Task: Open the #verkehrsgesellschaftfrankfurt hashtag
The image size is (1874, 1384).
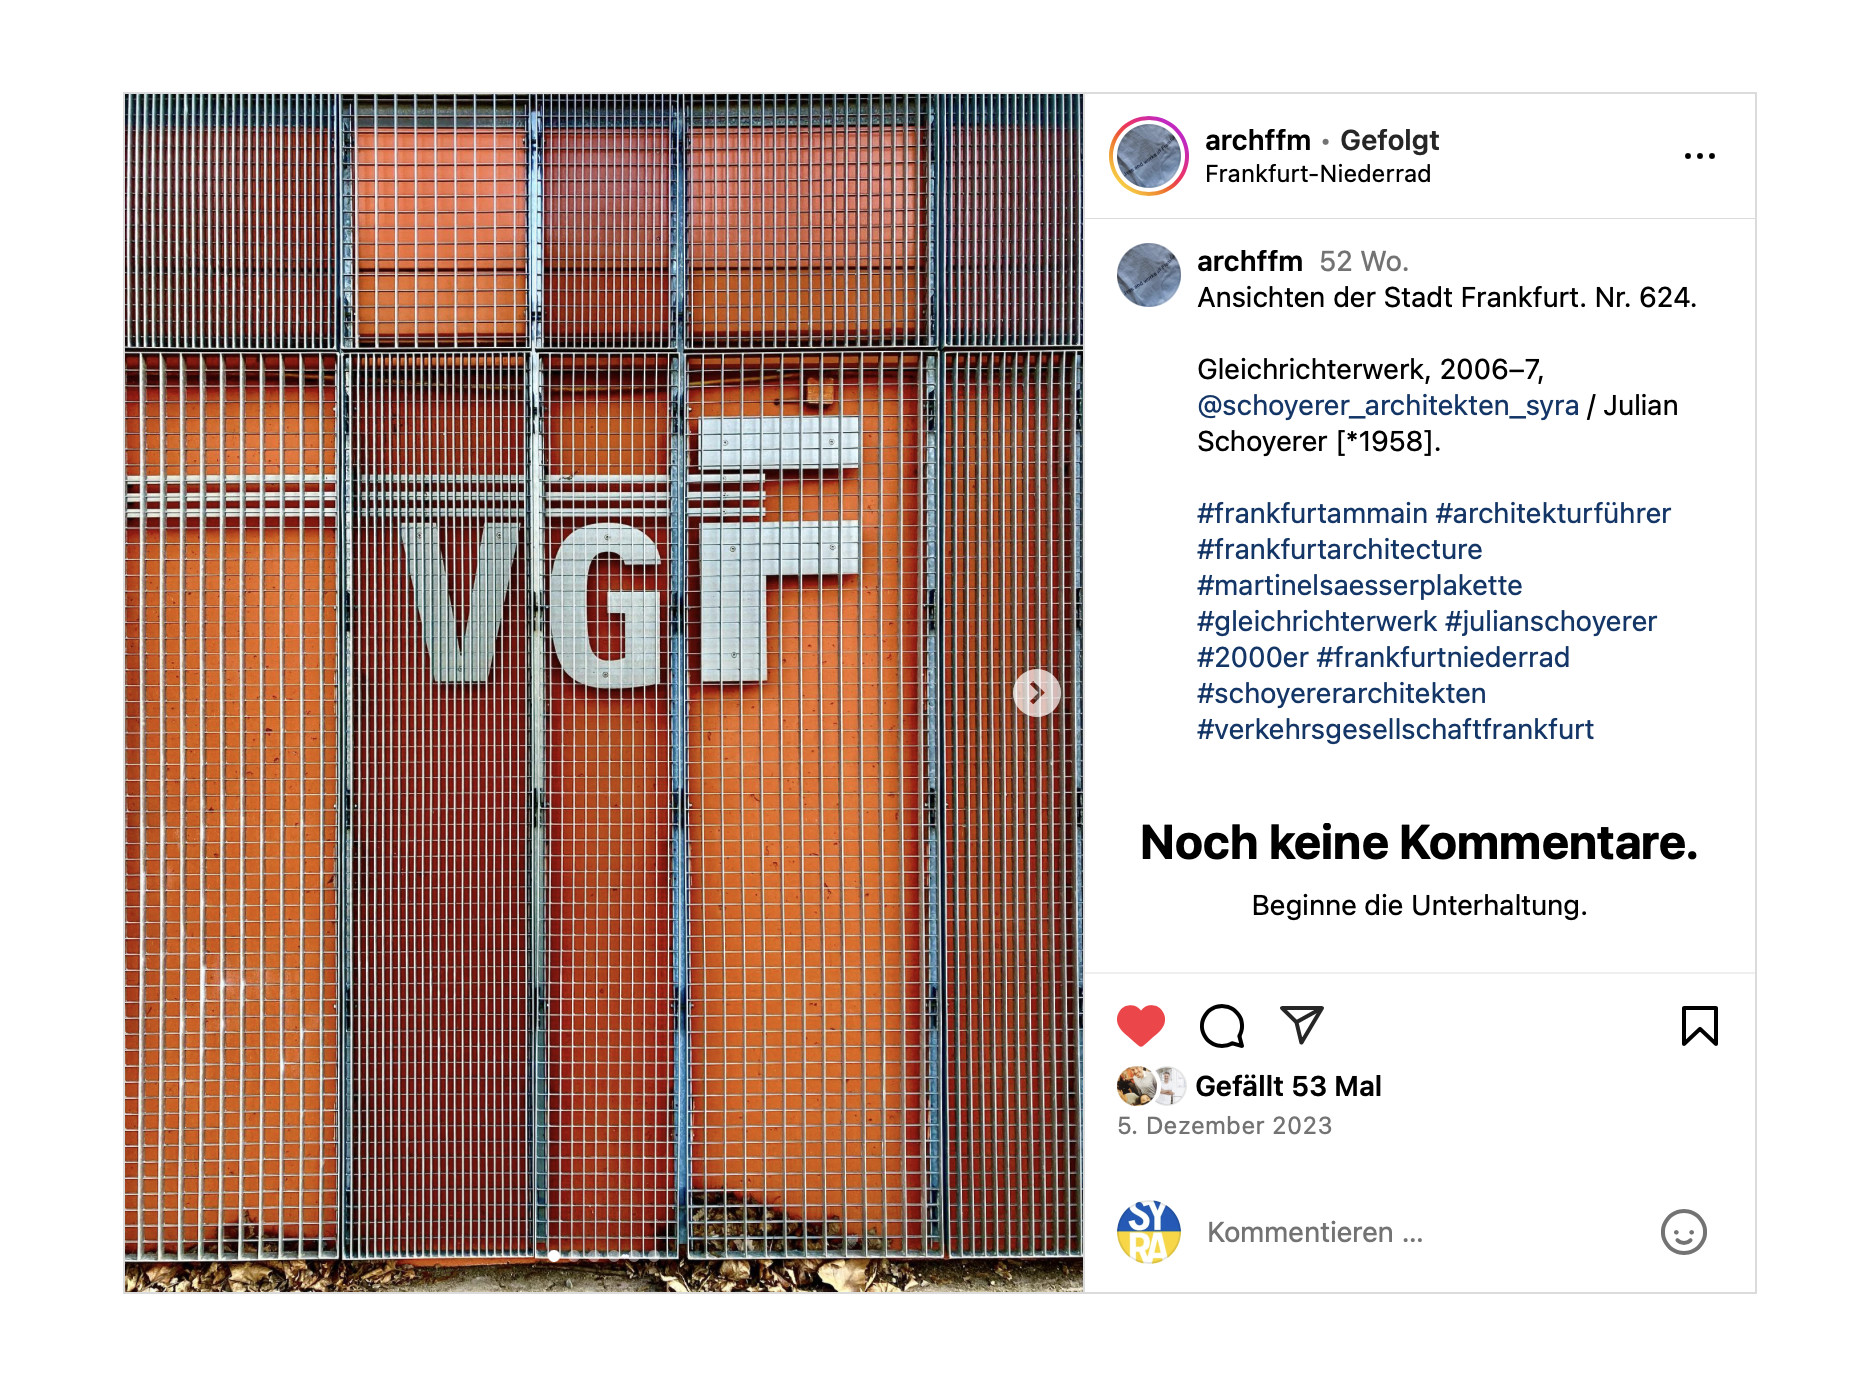Action: pyautogui.click(x=1395, y=730)
